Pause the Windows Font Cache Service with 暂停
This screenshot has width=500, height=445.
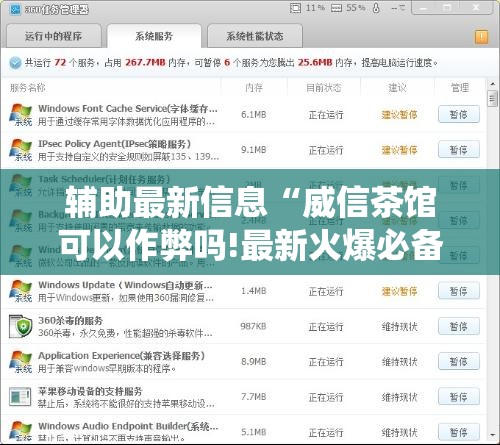click(459, 114)
